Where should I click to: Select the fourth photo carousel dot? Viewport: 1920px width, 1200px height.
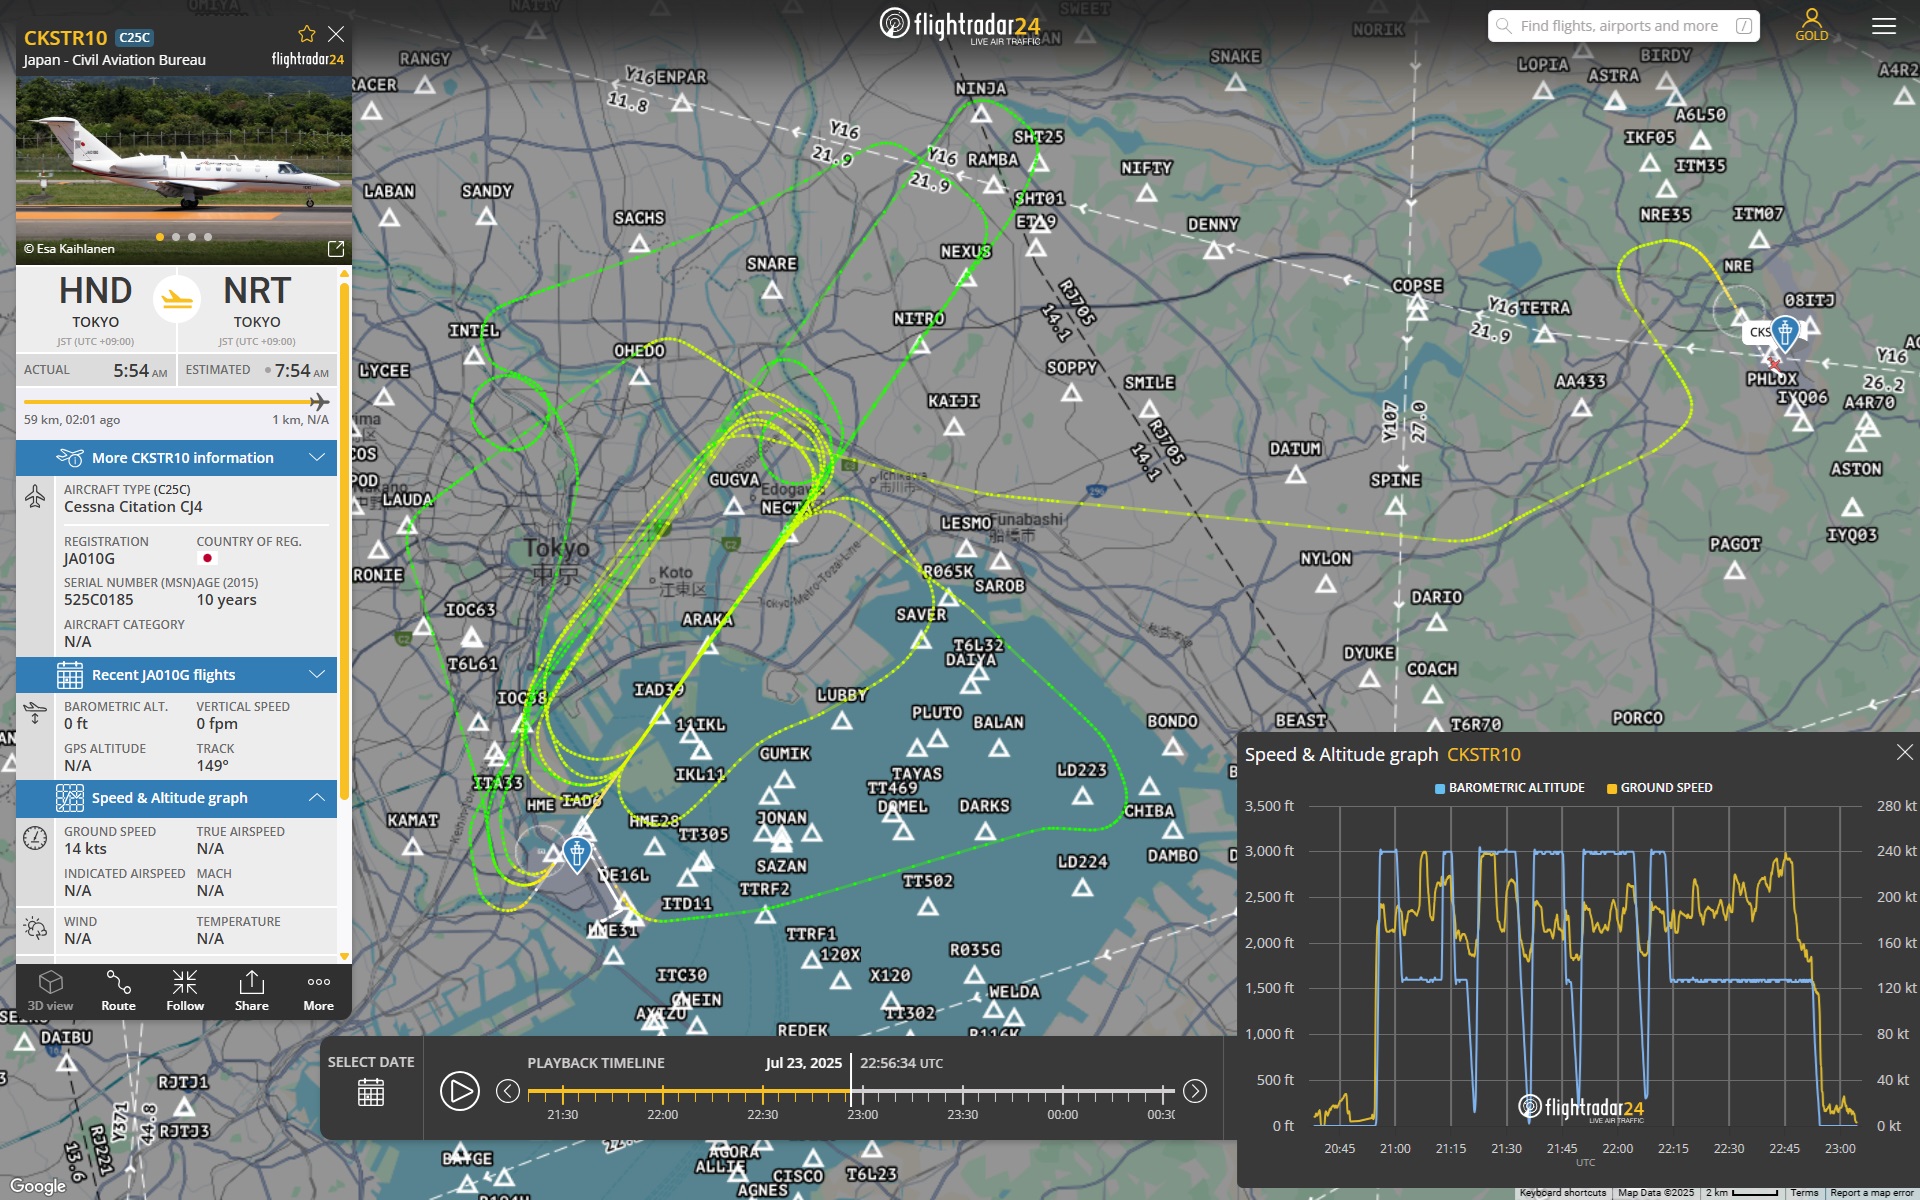pyautogui.click(x=208, y=237)
